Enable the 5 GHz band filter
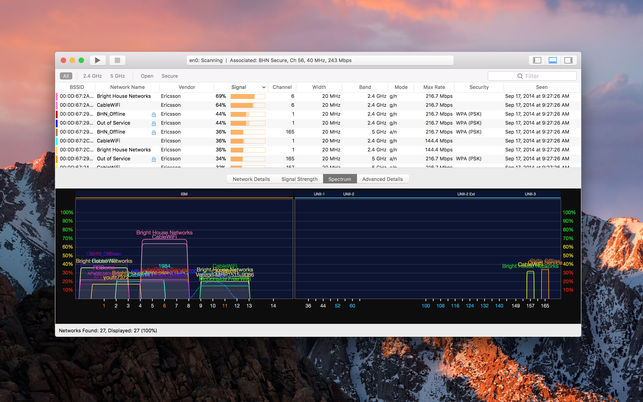 pyautogui.click(x=118, y=76)
